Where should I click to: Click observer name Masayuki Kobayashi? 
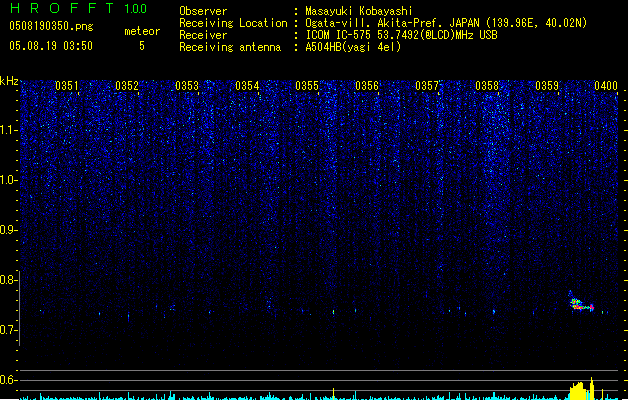click(359, 11)
